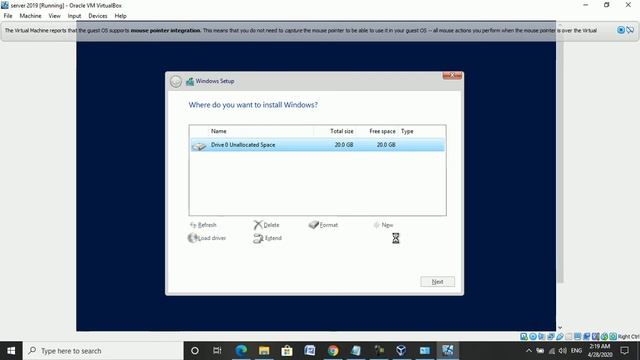Click the Windows Setup title icon
The image size is (640, 360).
tap(190, 81)
